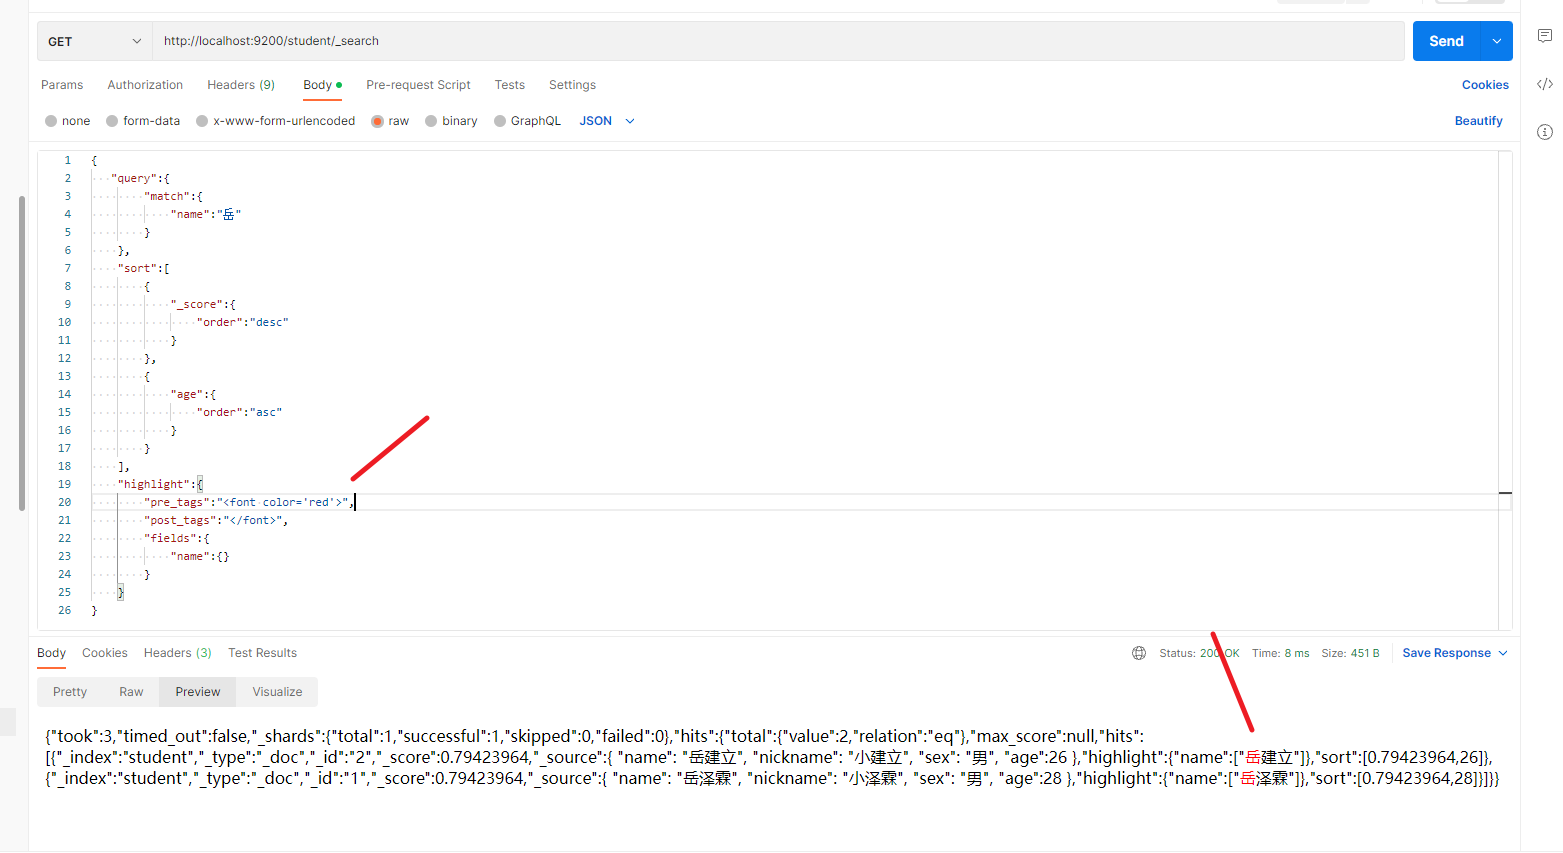Click the "fields" line in editor
This screenshot has height=853, width=1563.
pos(177,538)
